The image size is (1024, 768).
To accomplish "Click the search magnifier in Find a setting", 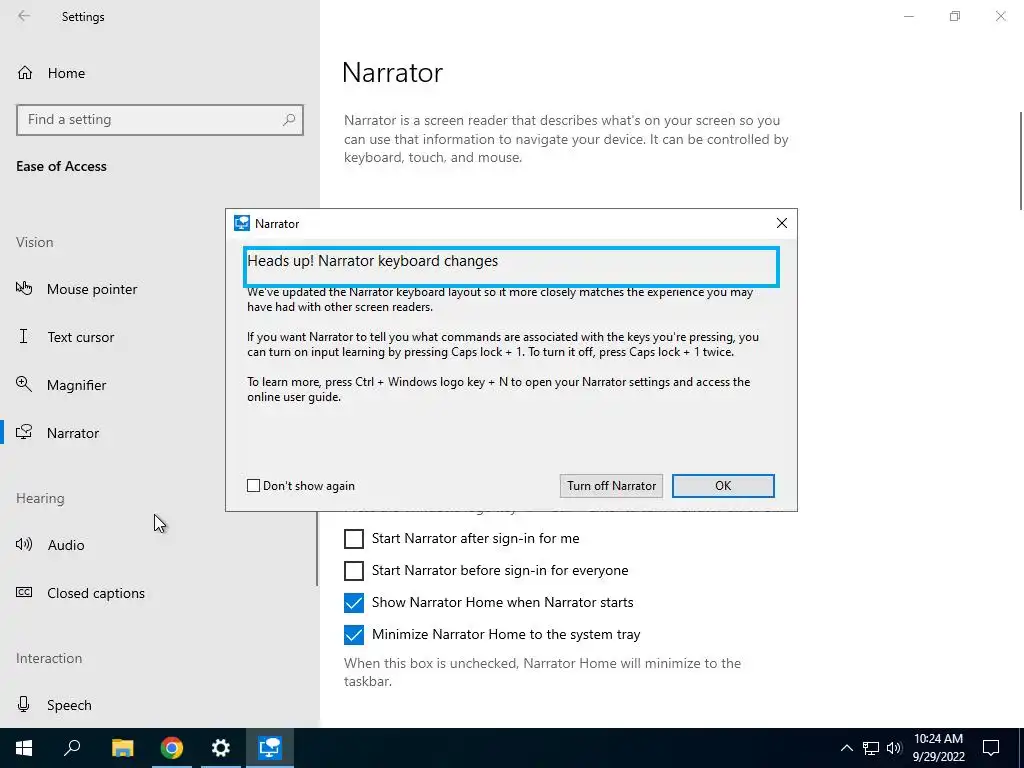I will coord(289,120).
